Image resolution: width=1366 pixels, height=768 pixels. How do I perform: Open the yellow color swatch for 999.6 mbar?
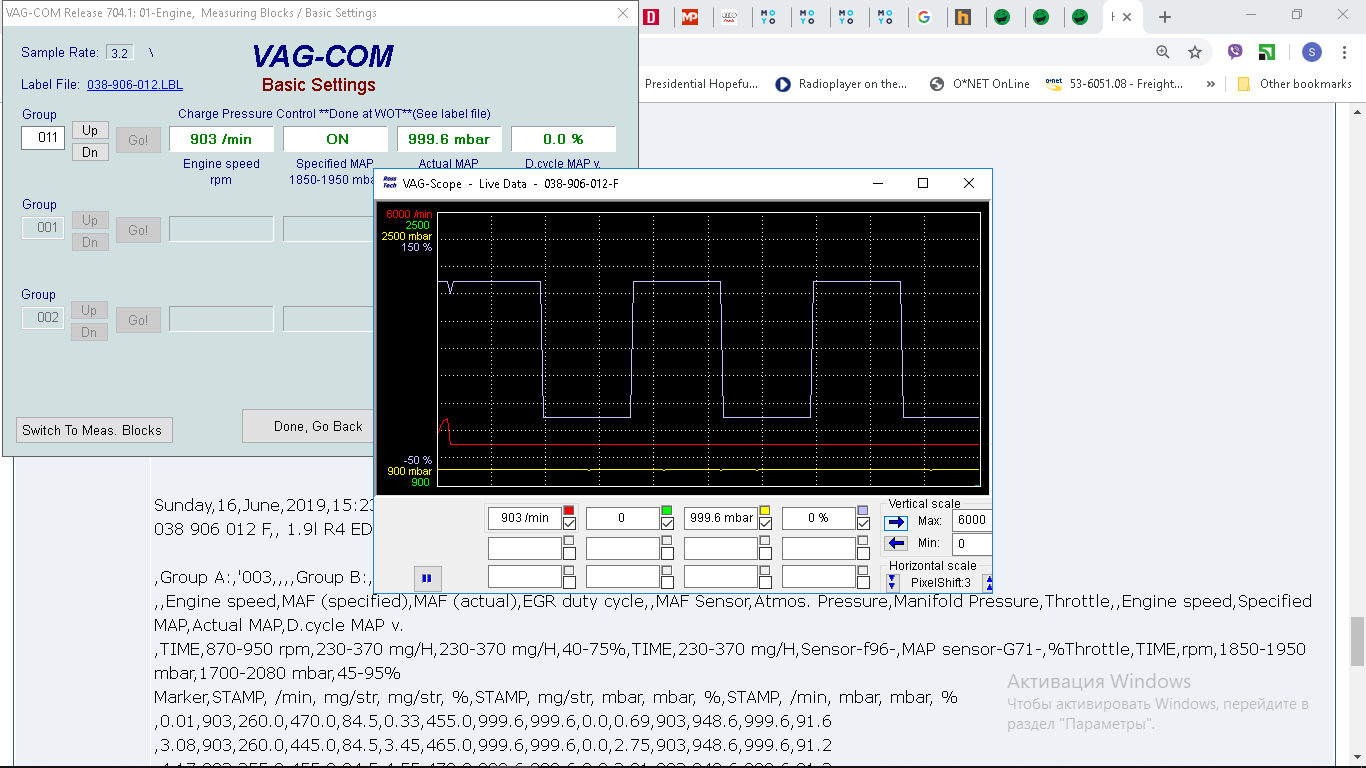[x=765, y=510]
